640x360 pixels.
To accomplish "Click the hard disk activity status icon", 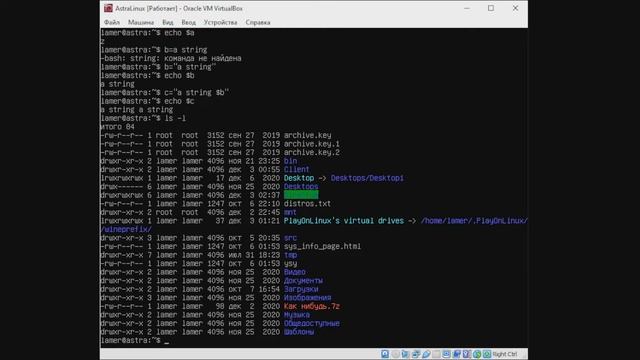I will click(385, 354).
